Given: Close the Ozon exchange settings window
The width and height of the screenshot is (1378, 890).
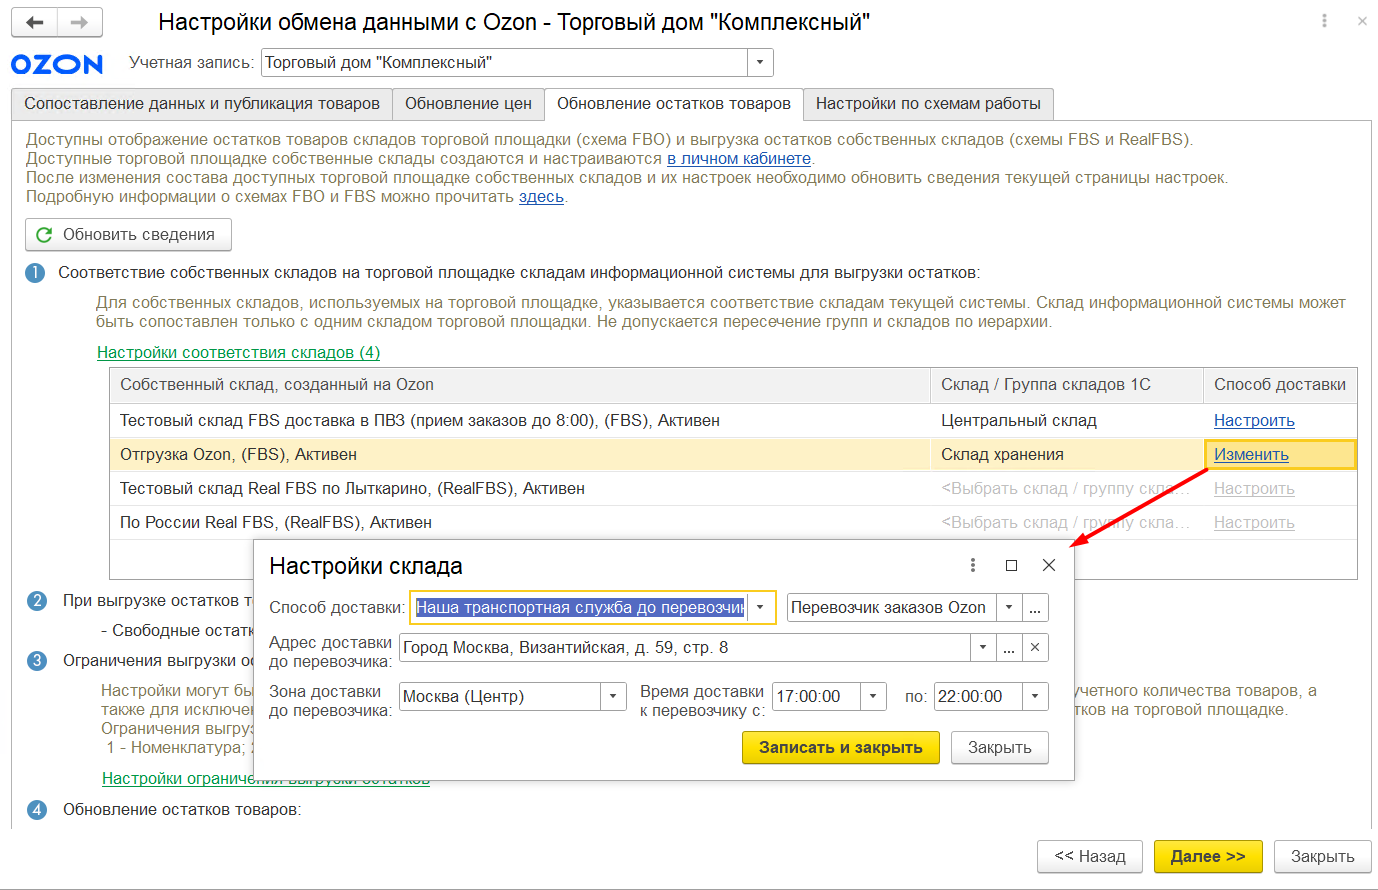Looking at the screenshot, I should pyautogui.click(x=1362, y=21).
